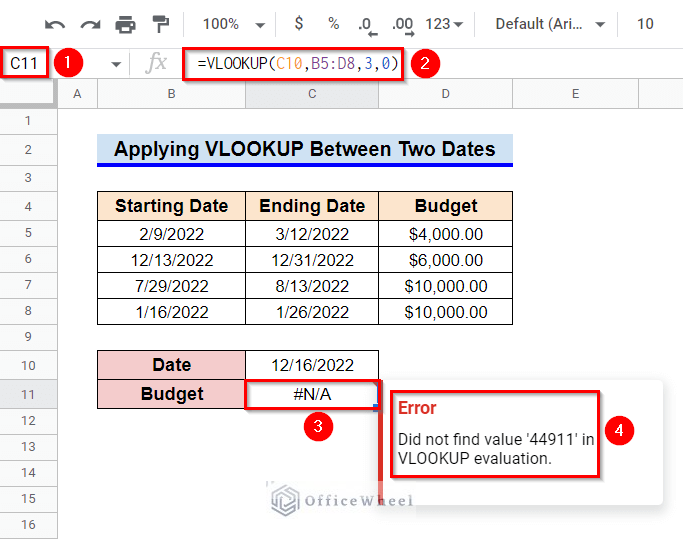
Task: Click decrease decimal places icon
Action: tap(368, 26)
